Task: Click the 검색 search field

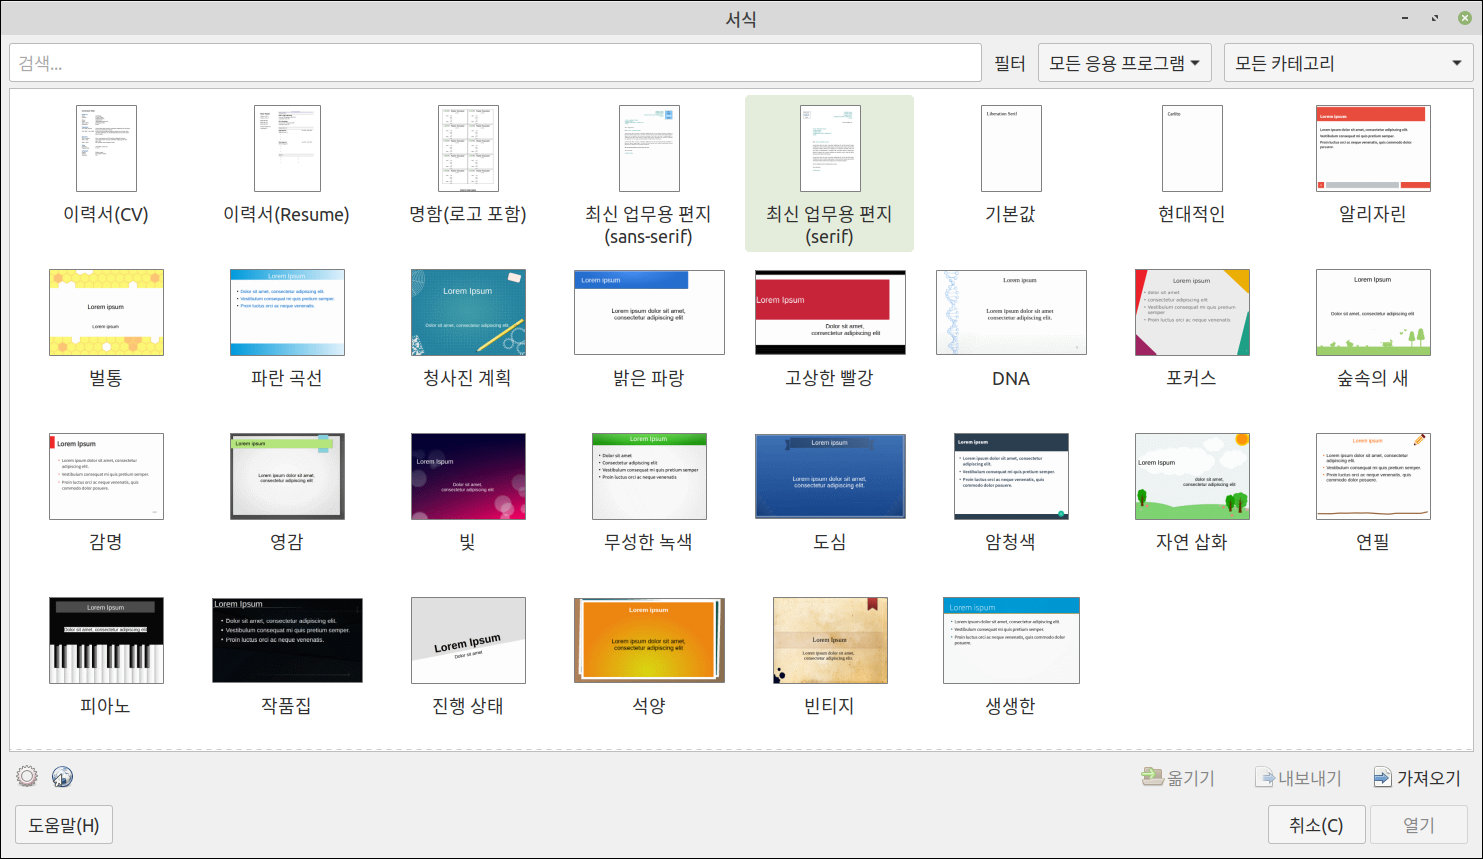Action: [495, 63]
